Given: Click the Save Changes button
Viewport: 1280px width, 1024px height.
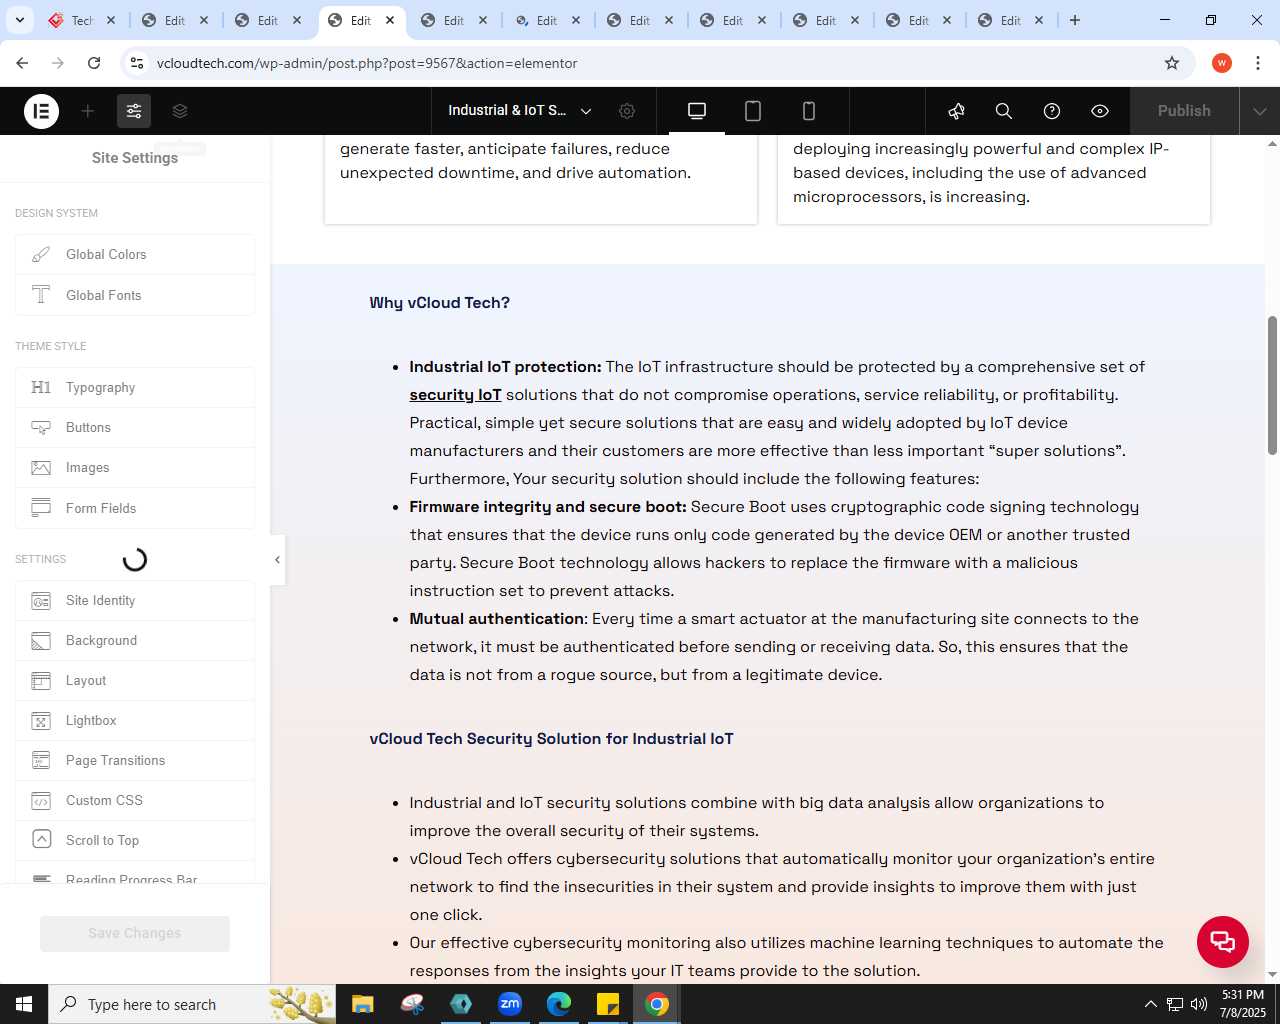Looking at the screenshot, I should 135,933.
